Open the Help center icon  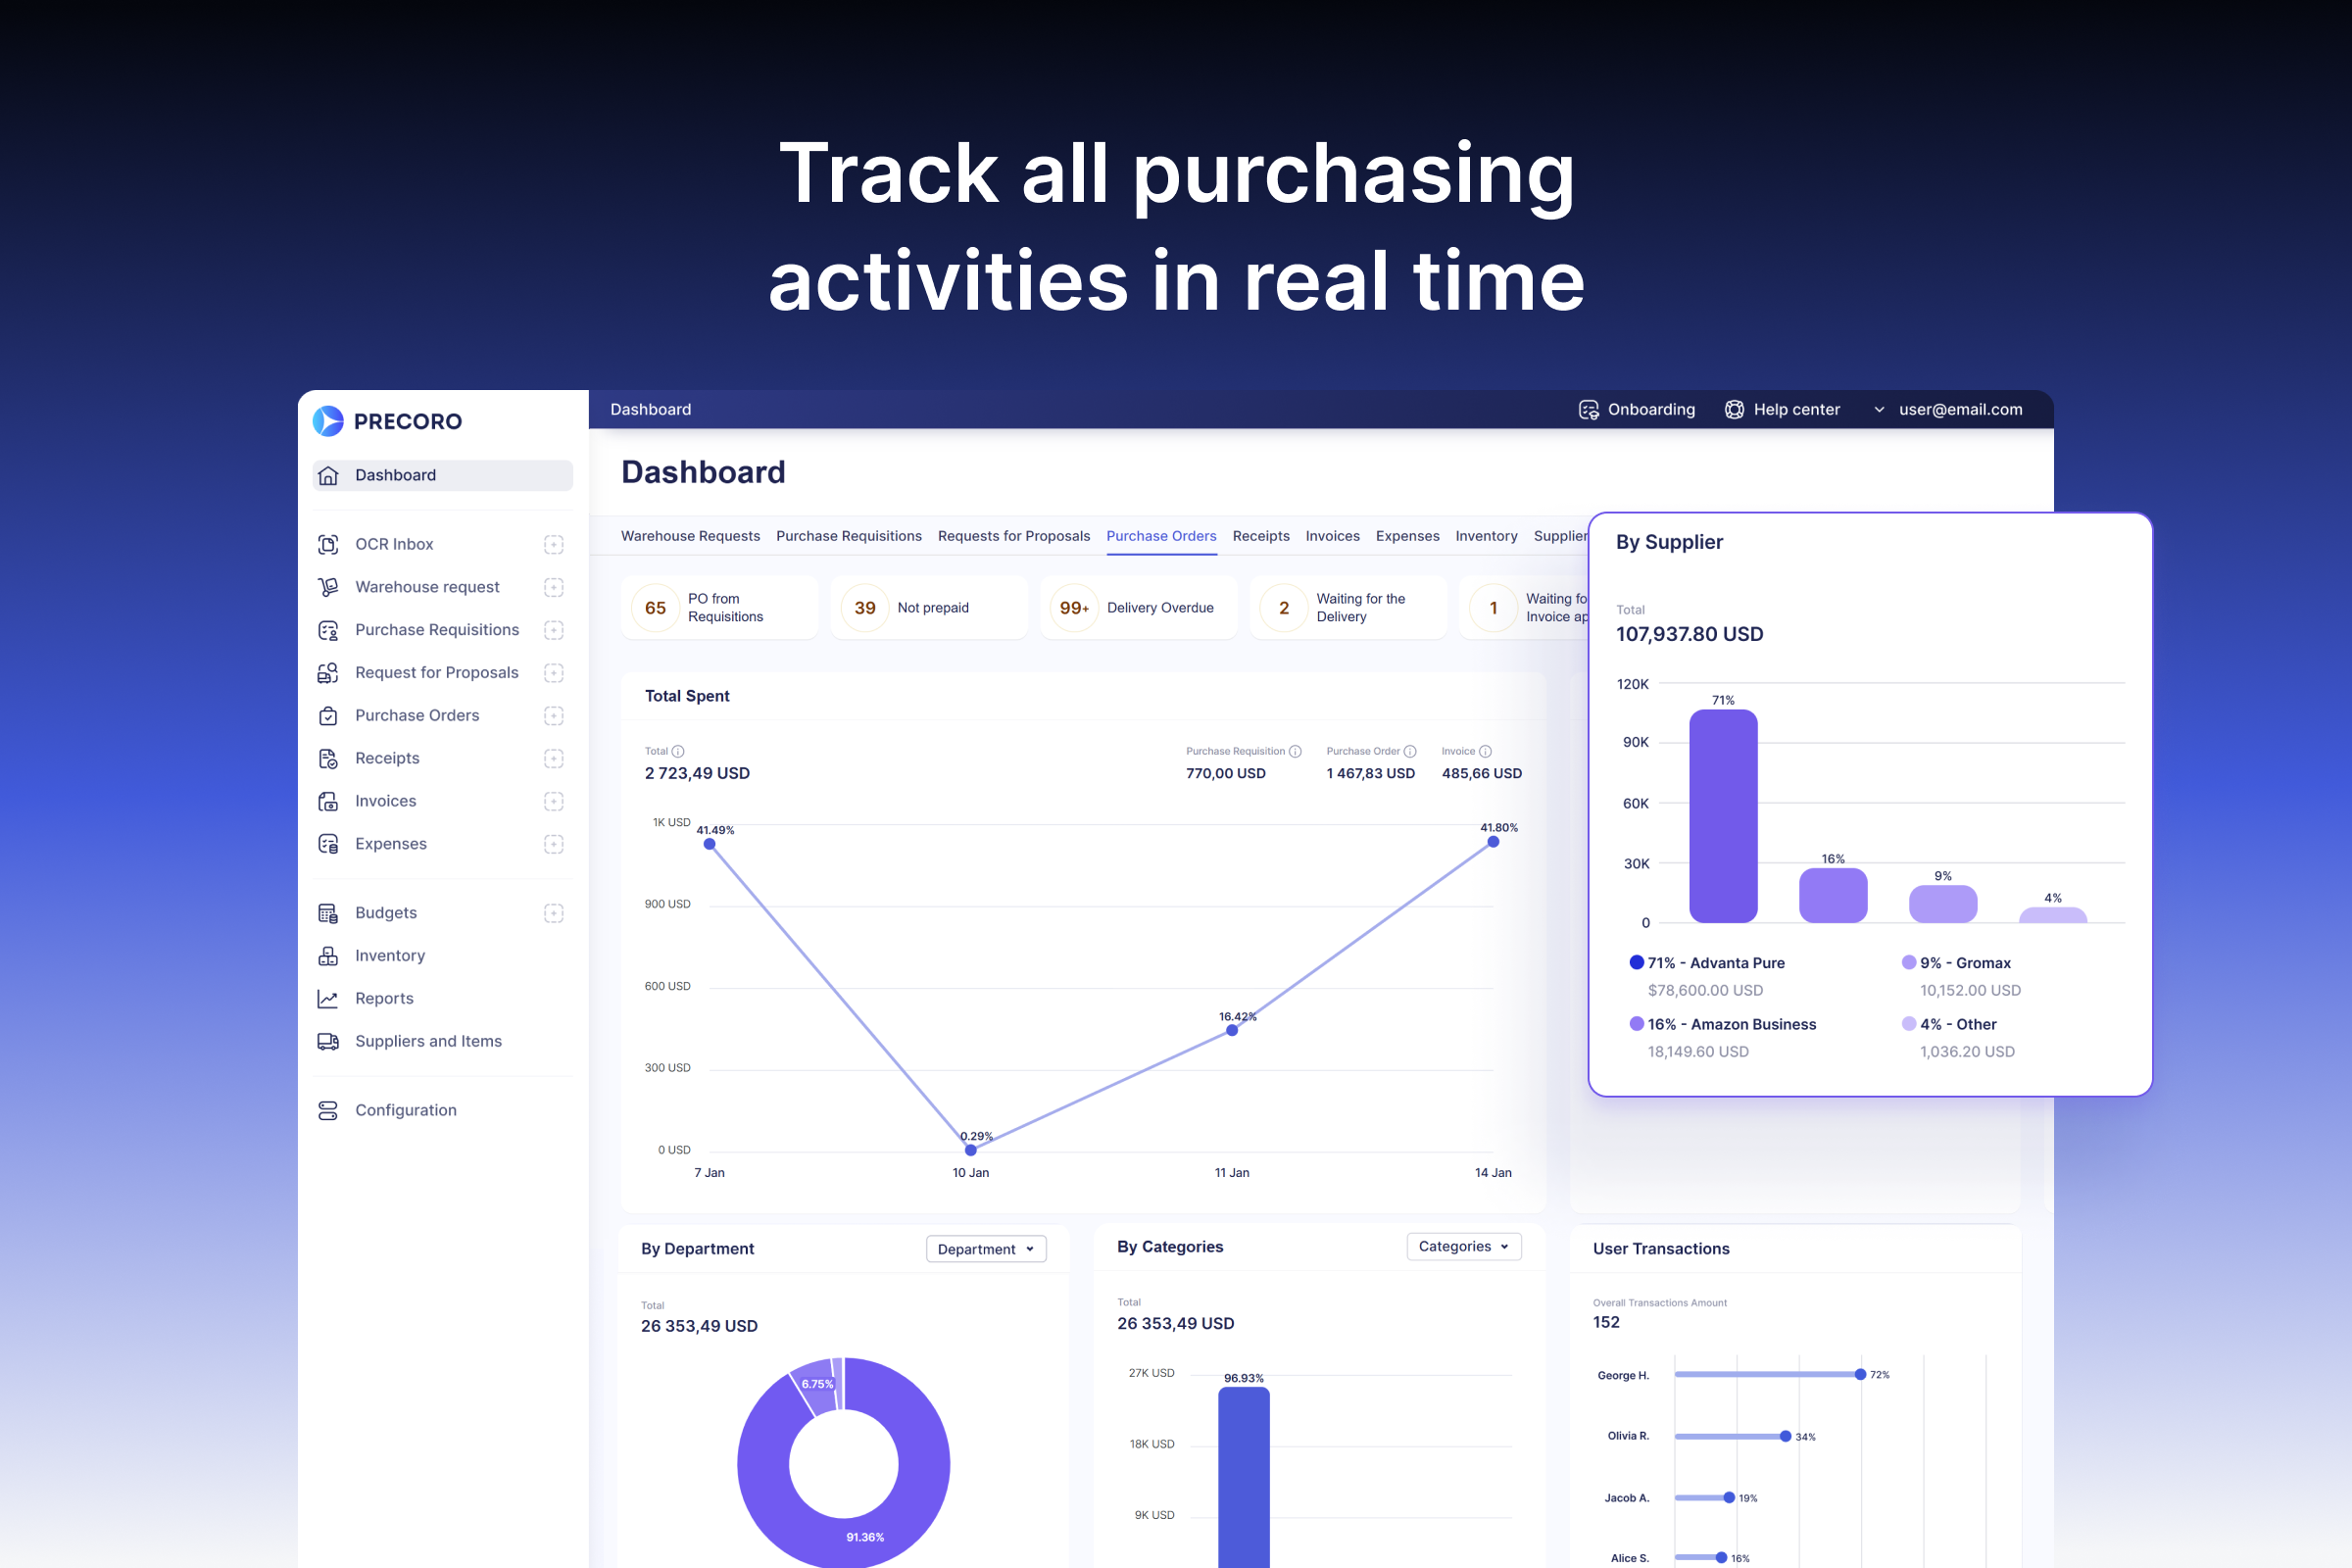[x=1734, y=409]
